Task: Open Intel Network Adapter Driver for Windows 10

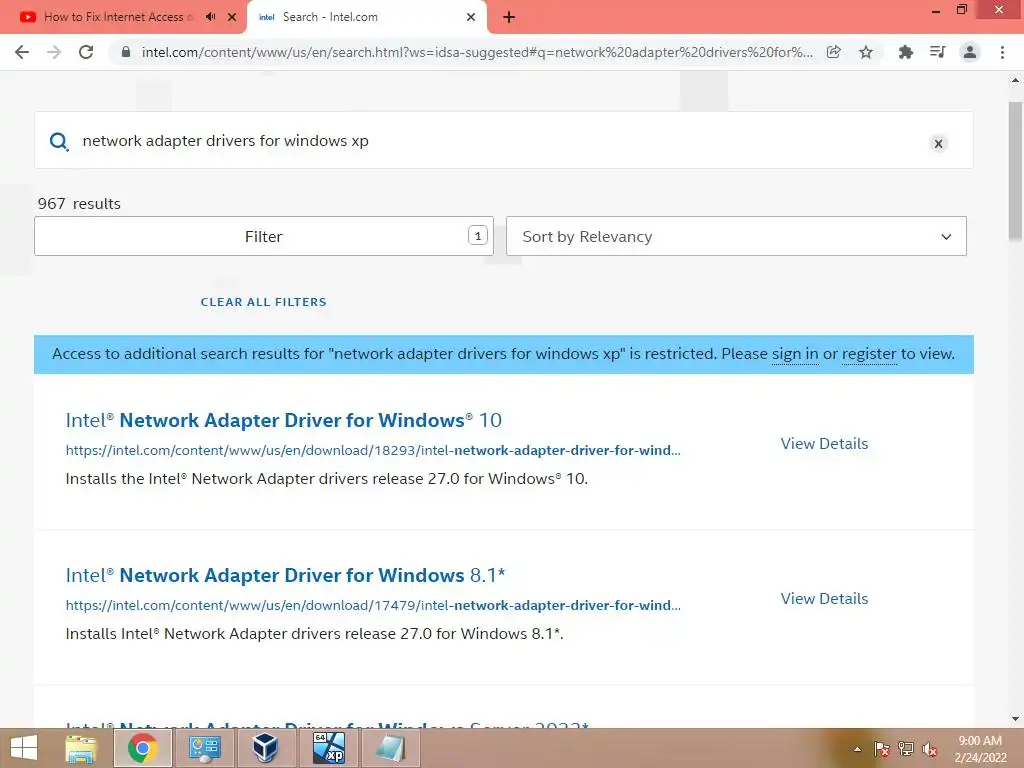Action: [283, 420]
